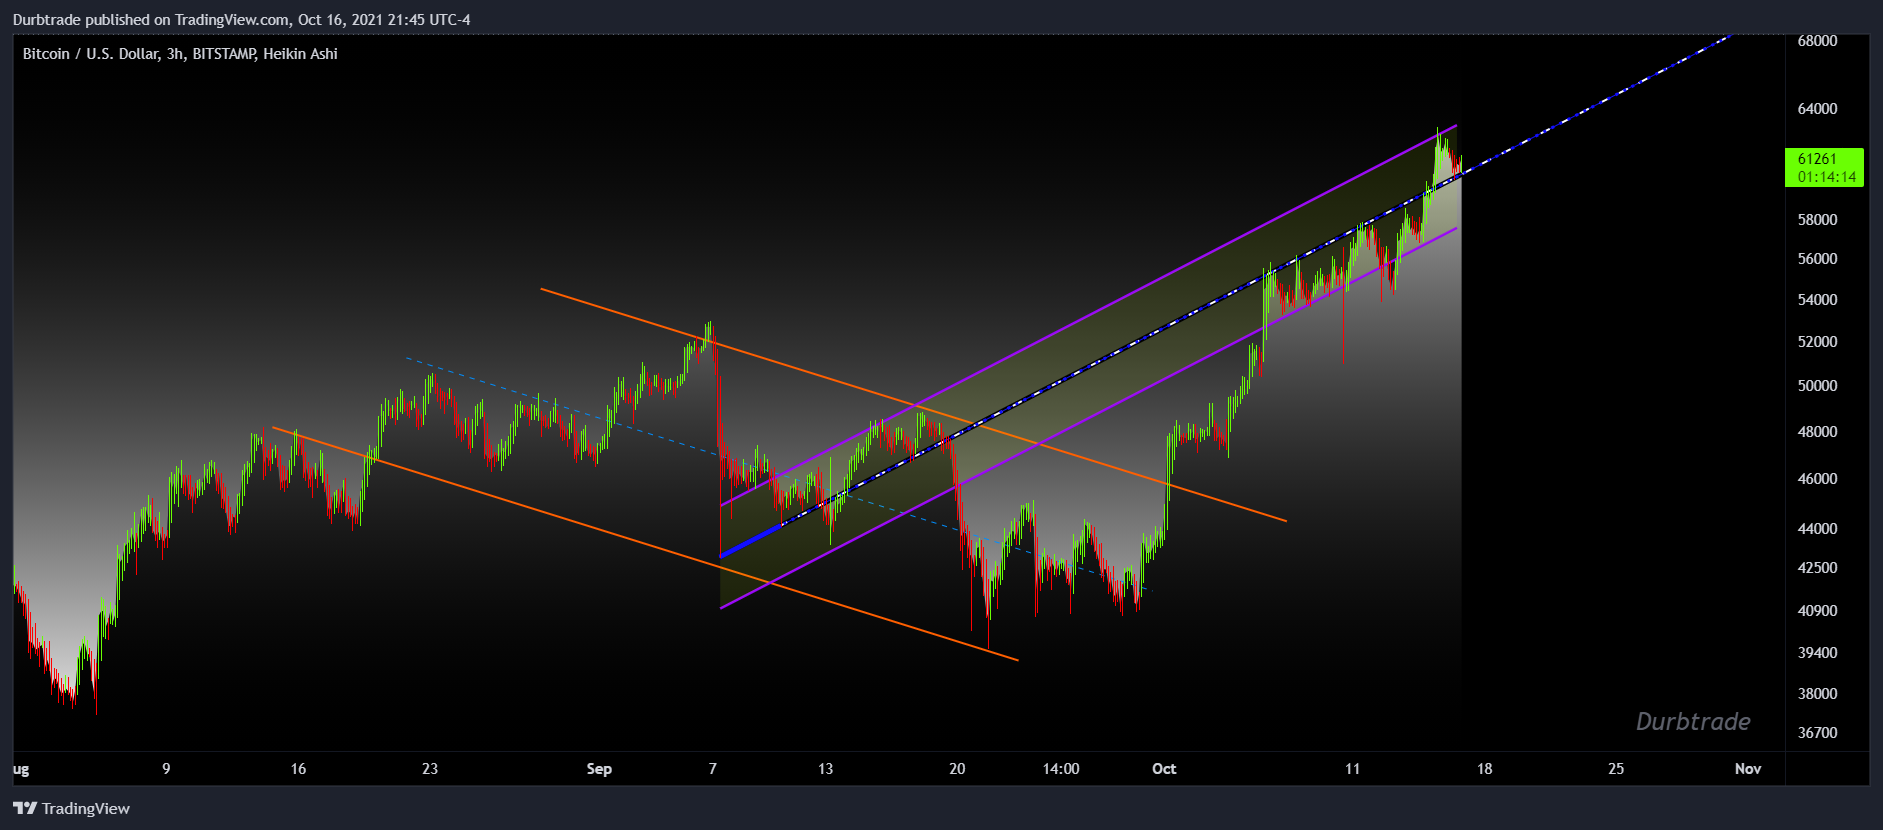This screenshot has height=830, width=1883.
Task: Click the time axis date 25
Action: (1616, 769)
